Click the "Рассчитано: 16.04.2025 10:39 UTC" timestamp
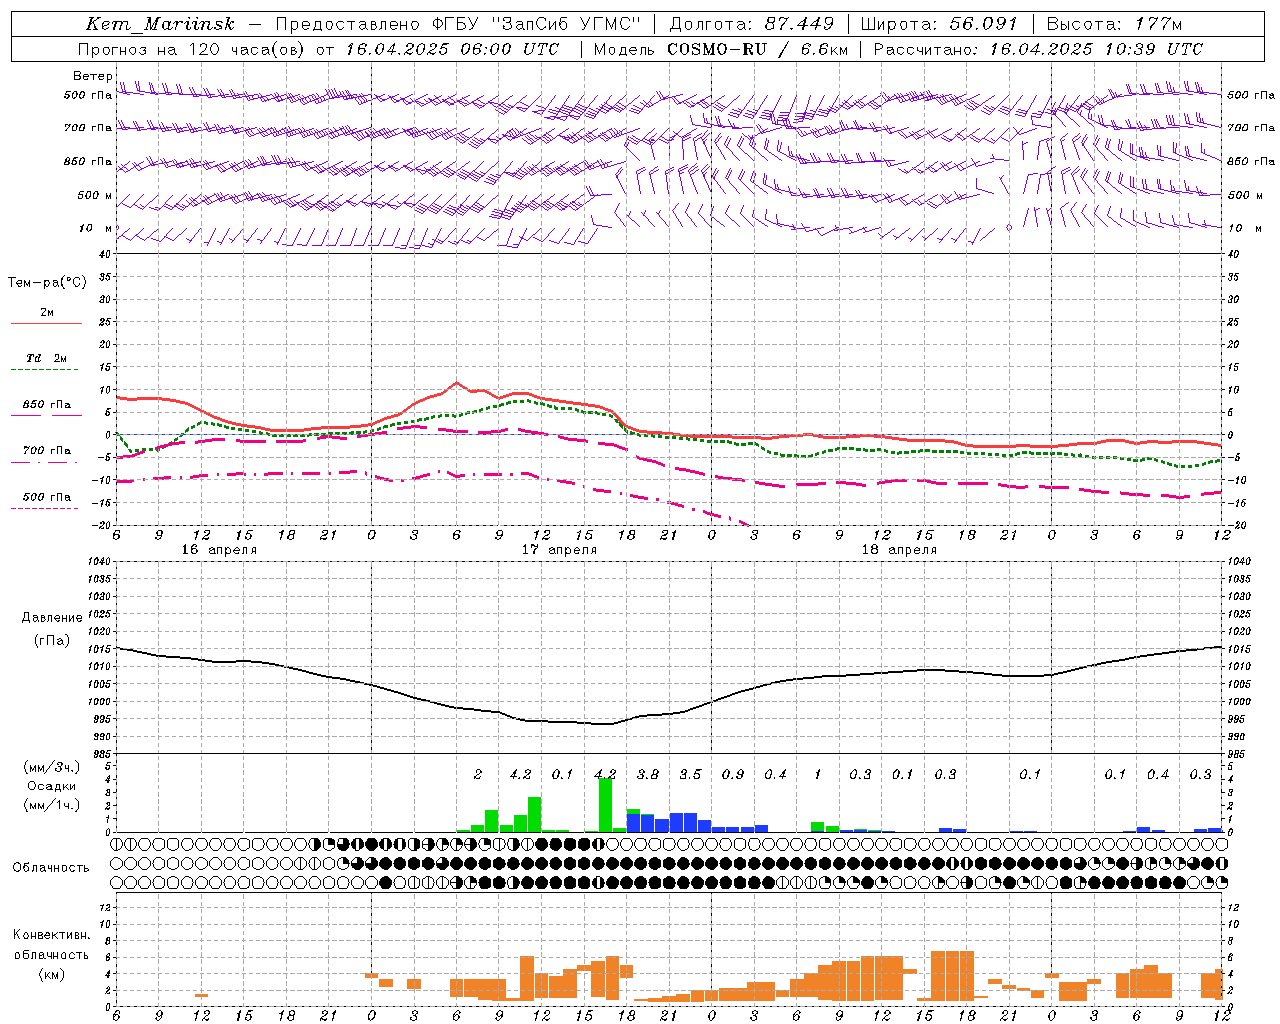Screen dimensions: 1280x1024 coord(1038,49)
